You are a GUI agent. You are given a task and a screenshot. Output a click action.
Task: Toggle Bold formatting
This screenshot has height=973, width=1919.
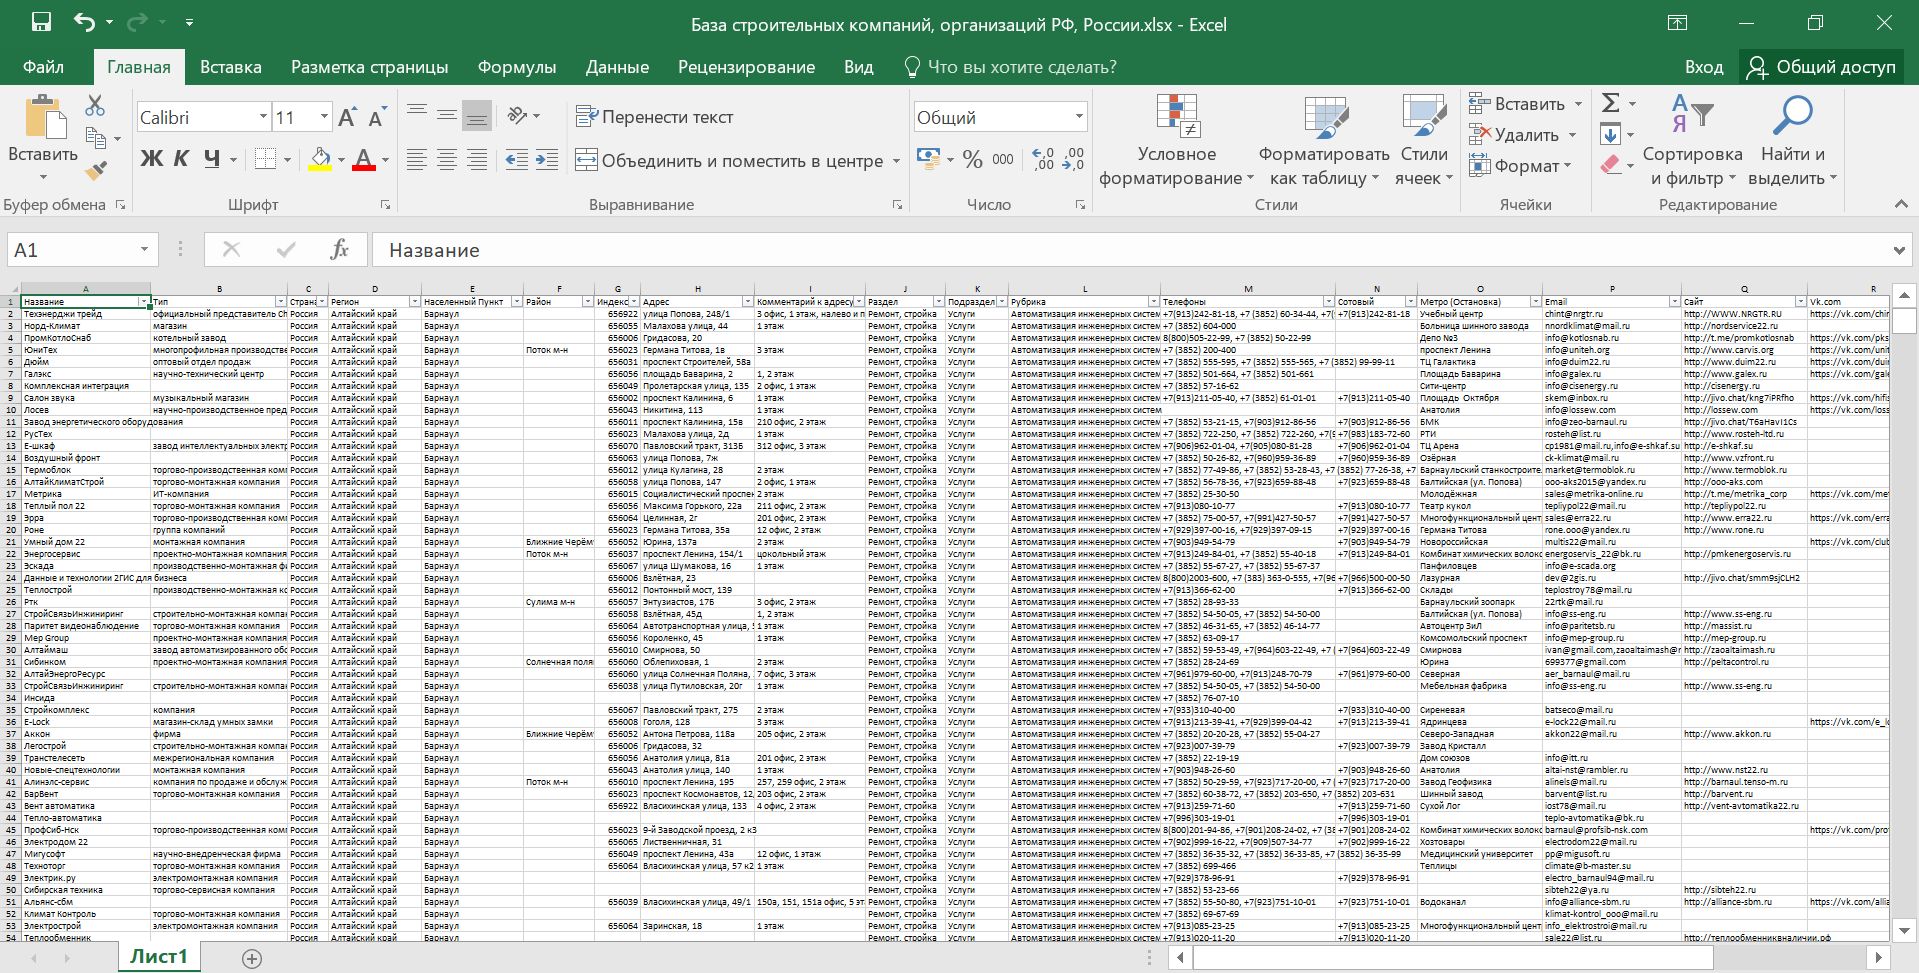pyautogui.click(x=151, y=159)
